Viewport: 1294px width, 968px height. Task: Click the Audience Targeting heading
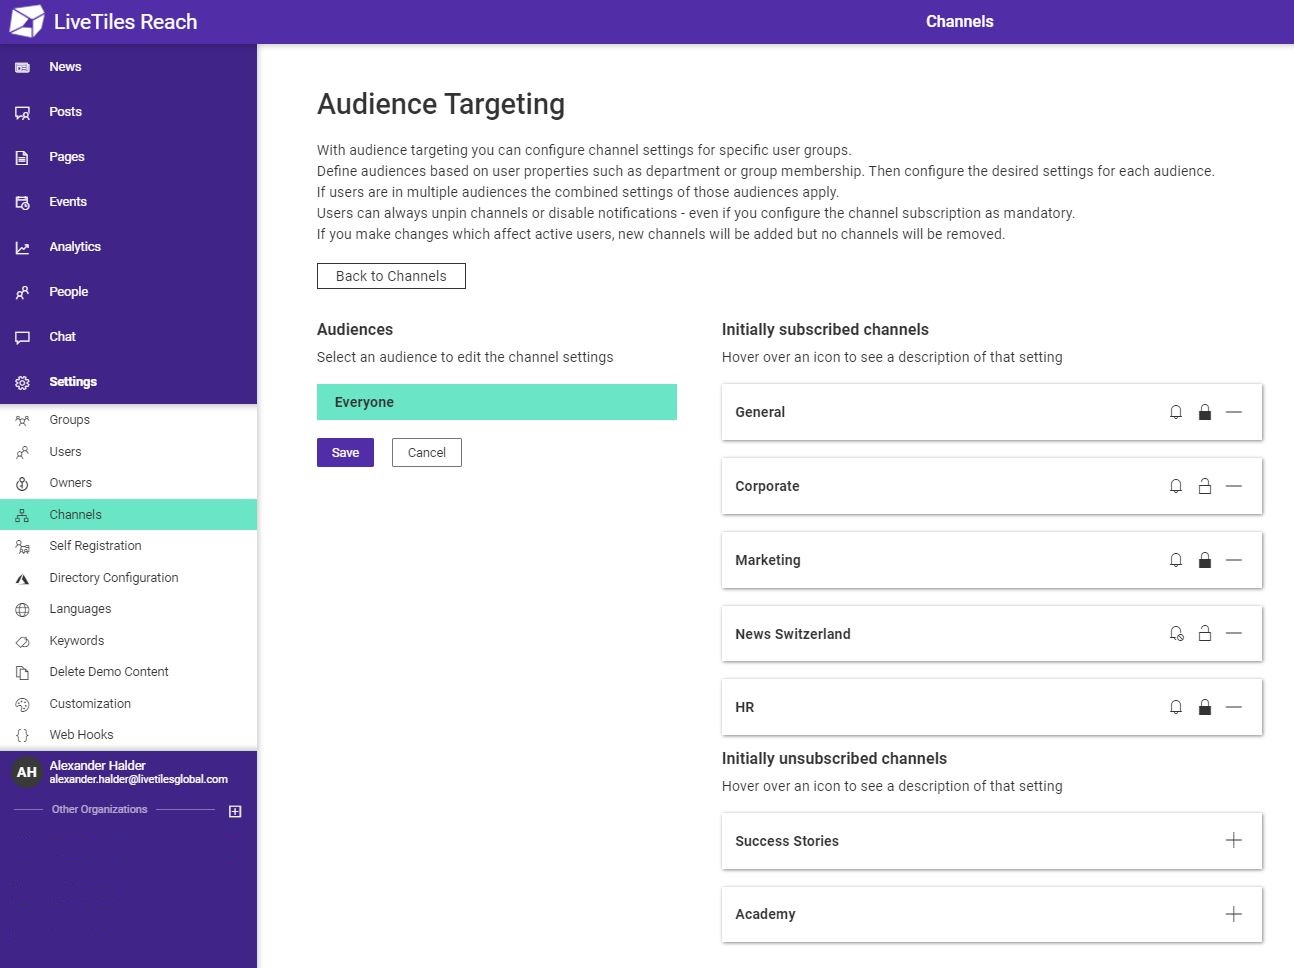point(441,104)
